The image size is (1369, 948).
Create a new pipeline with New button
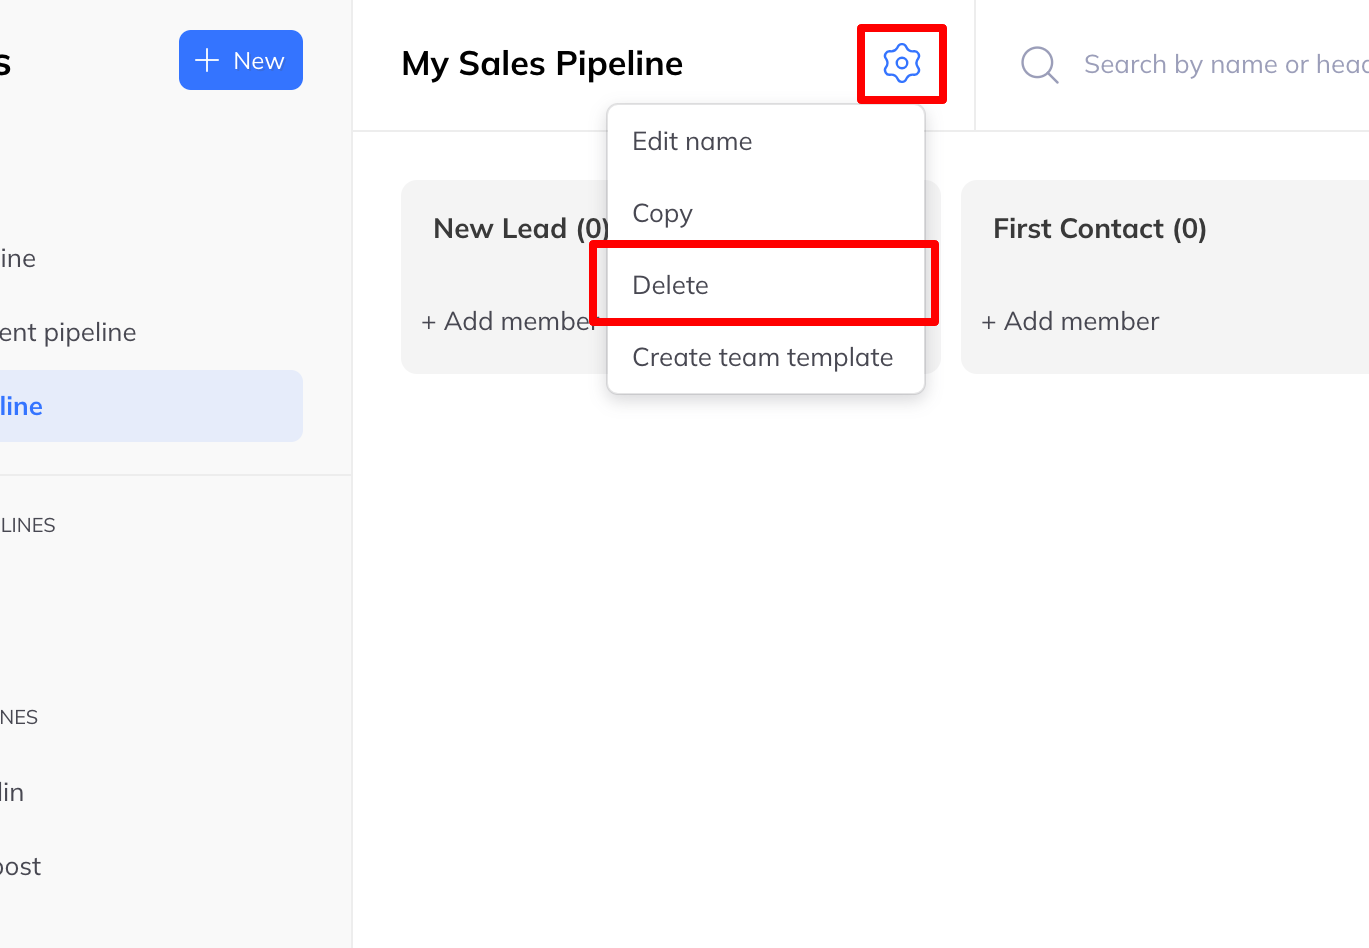click(241, 60)
